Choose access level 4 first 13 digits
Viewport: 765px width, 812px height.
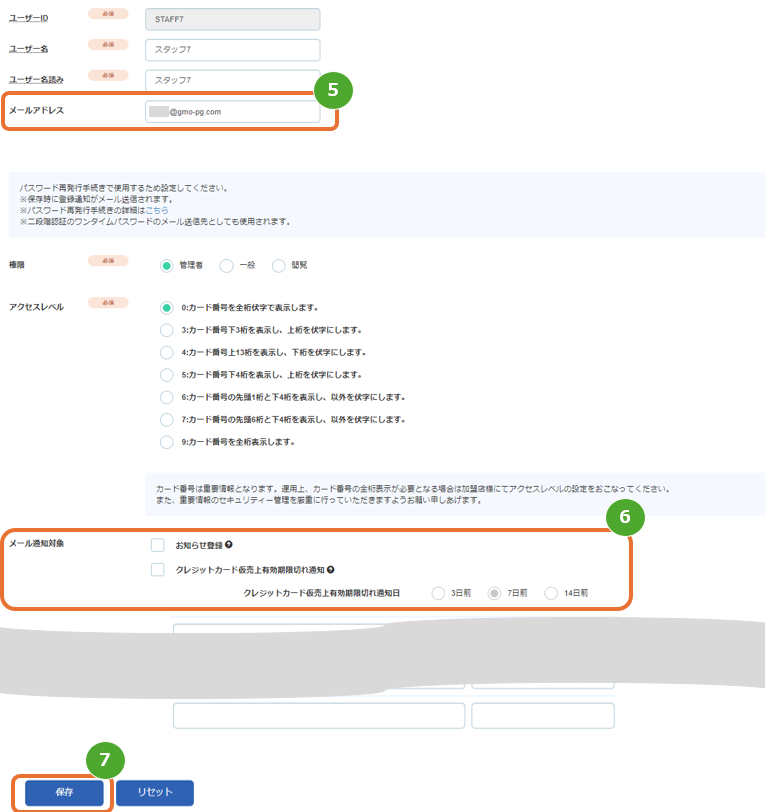point(166,353)
